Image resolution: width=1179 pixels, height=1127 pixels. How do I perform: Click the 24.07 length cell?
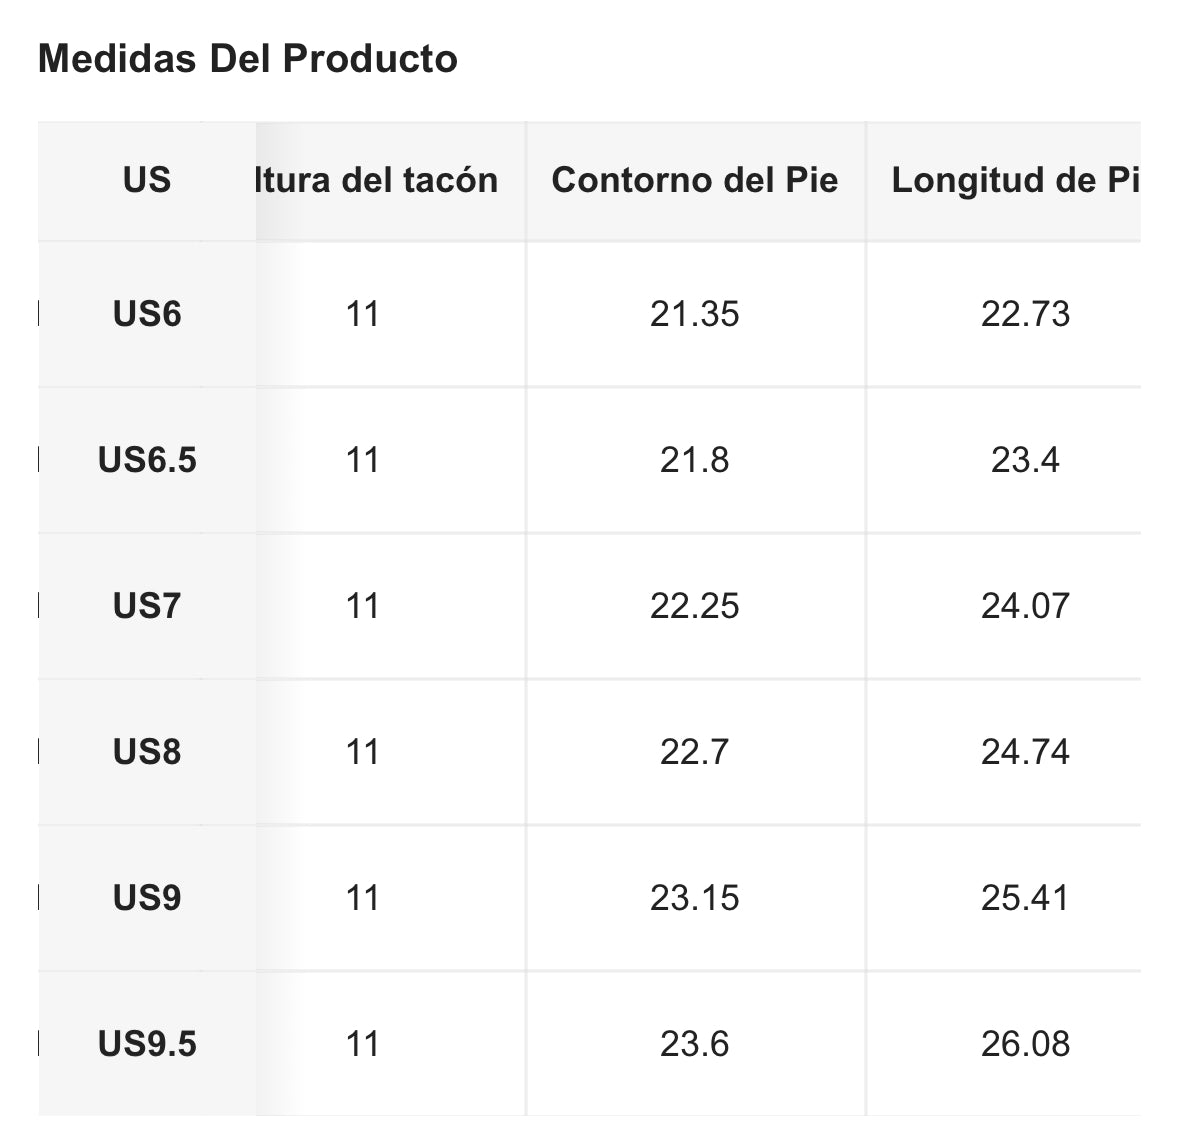(x=1025, y=606)
